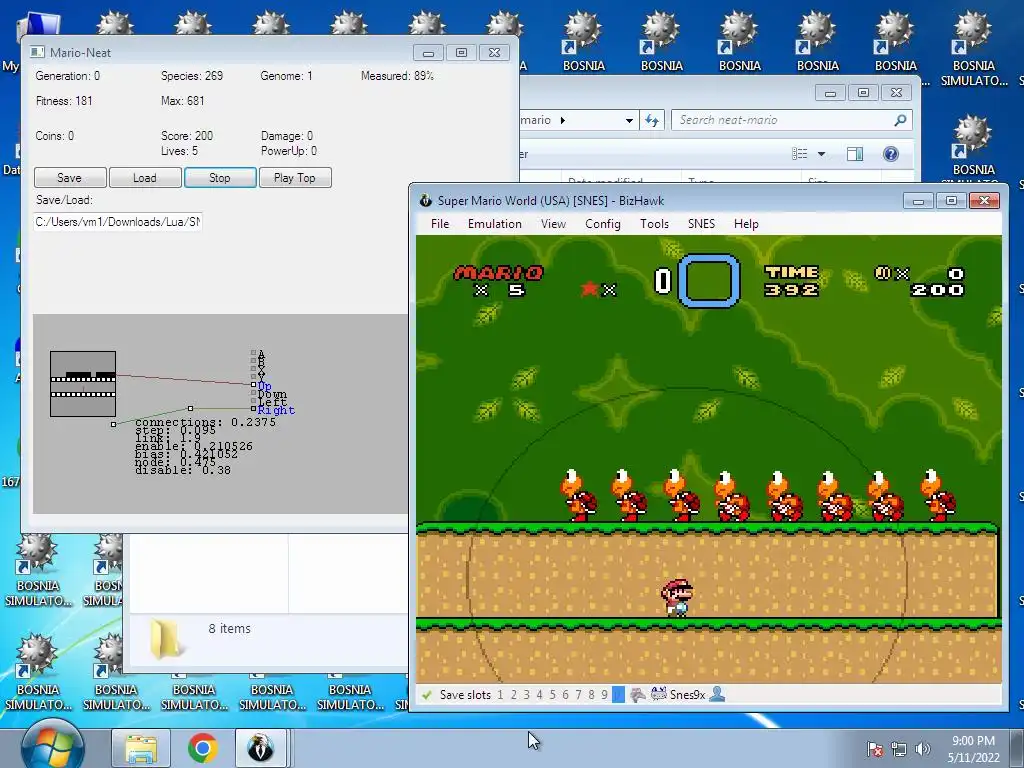The height and width of the screenshot is (768, 1024).
Task: Click the blue user icon in status bar
Action: (717, 694)
